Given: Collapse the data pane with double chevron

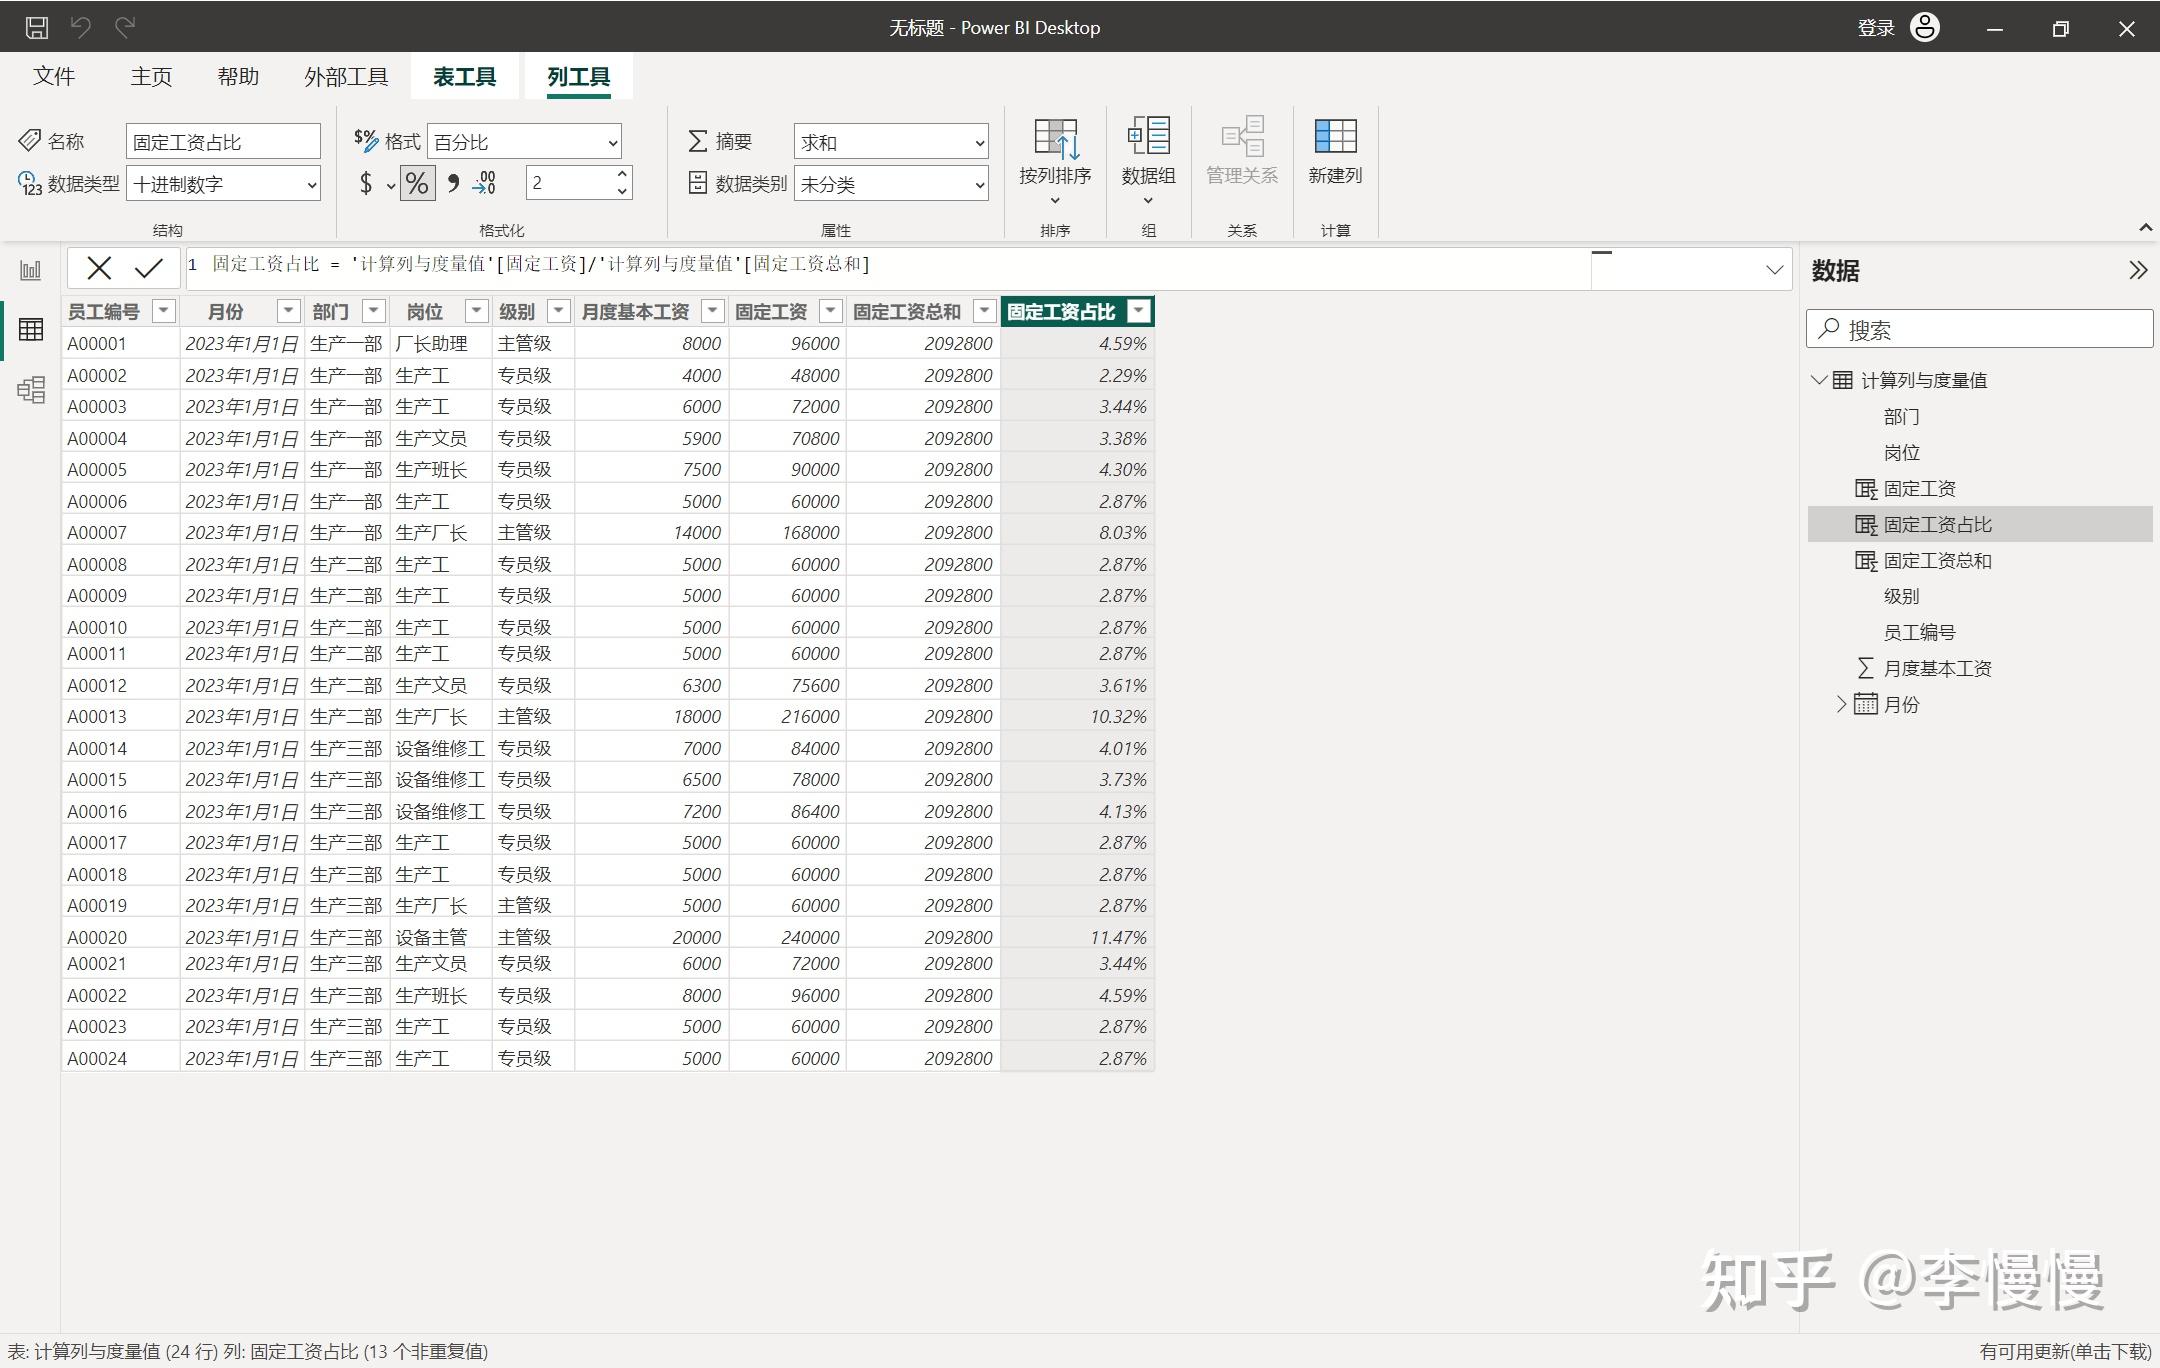Looking at the screenshot, I should (2137, 270).
